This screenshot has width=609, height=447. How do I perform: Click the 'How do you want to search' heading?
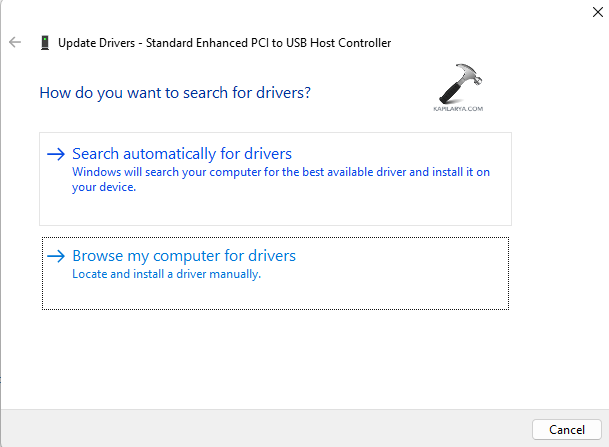(174, 93)
